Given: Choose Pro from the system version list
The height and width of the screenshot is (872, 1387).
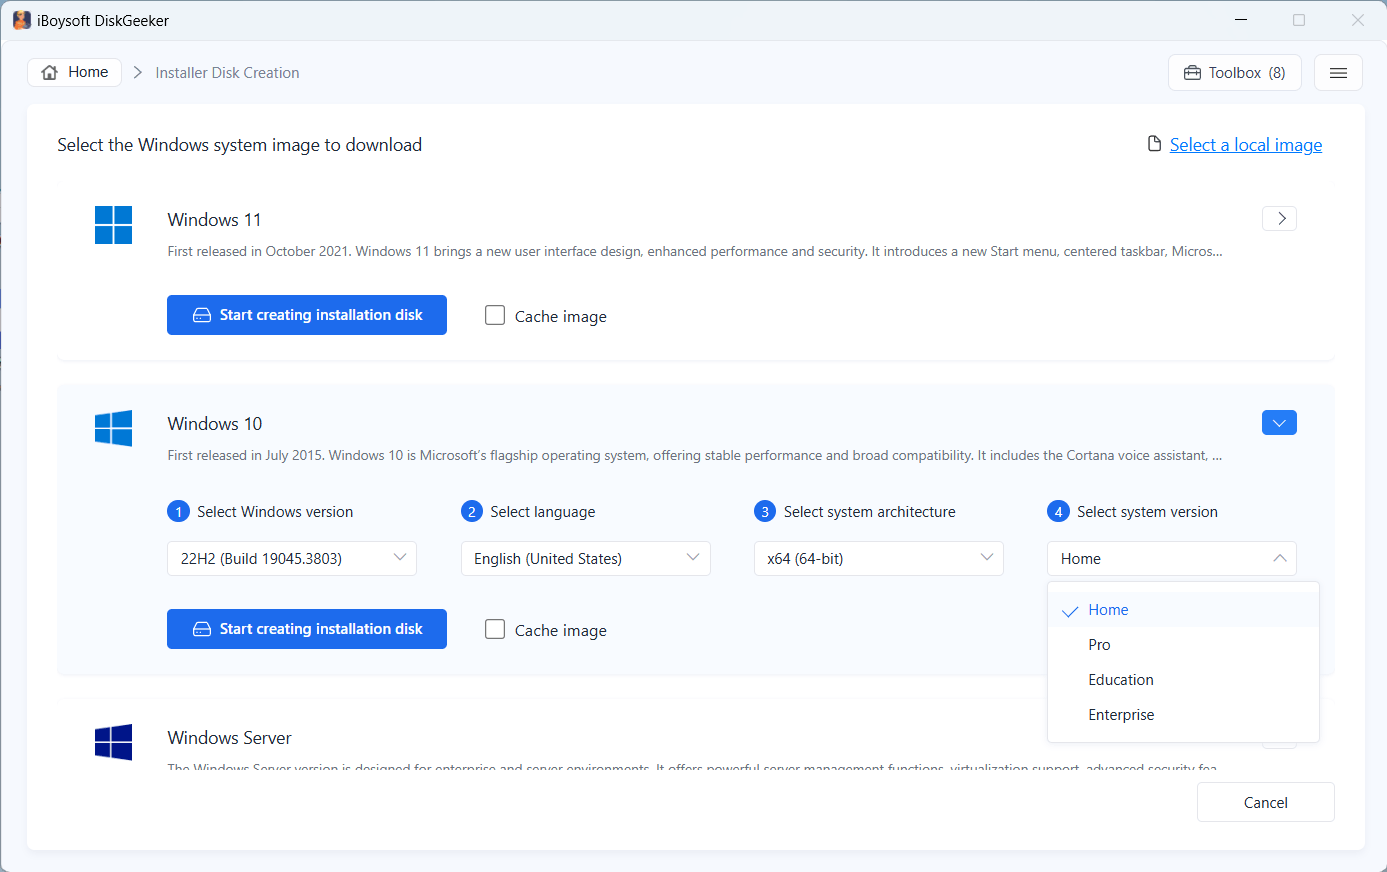Looking at the screenshot, I should pos(1183,645).
